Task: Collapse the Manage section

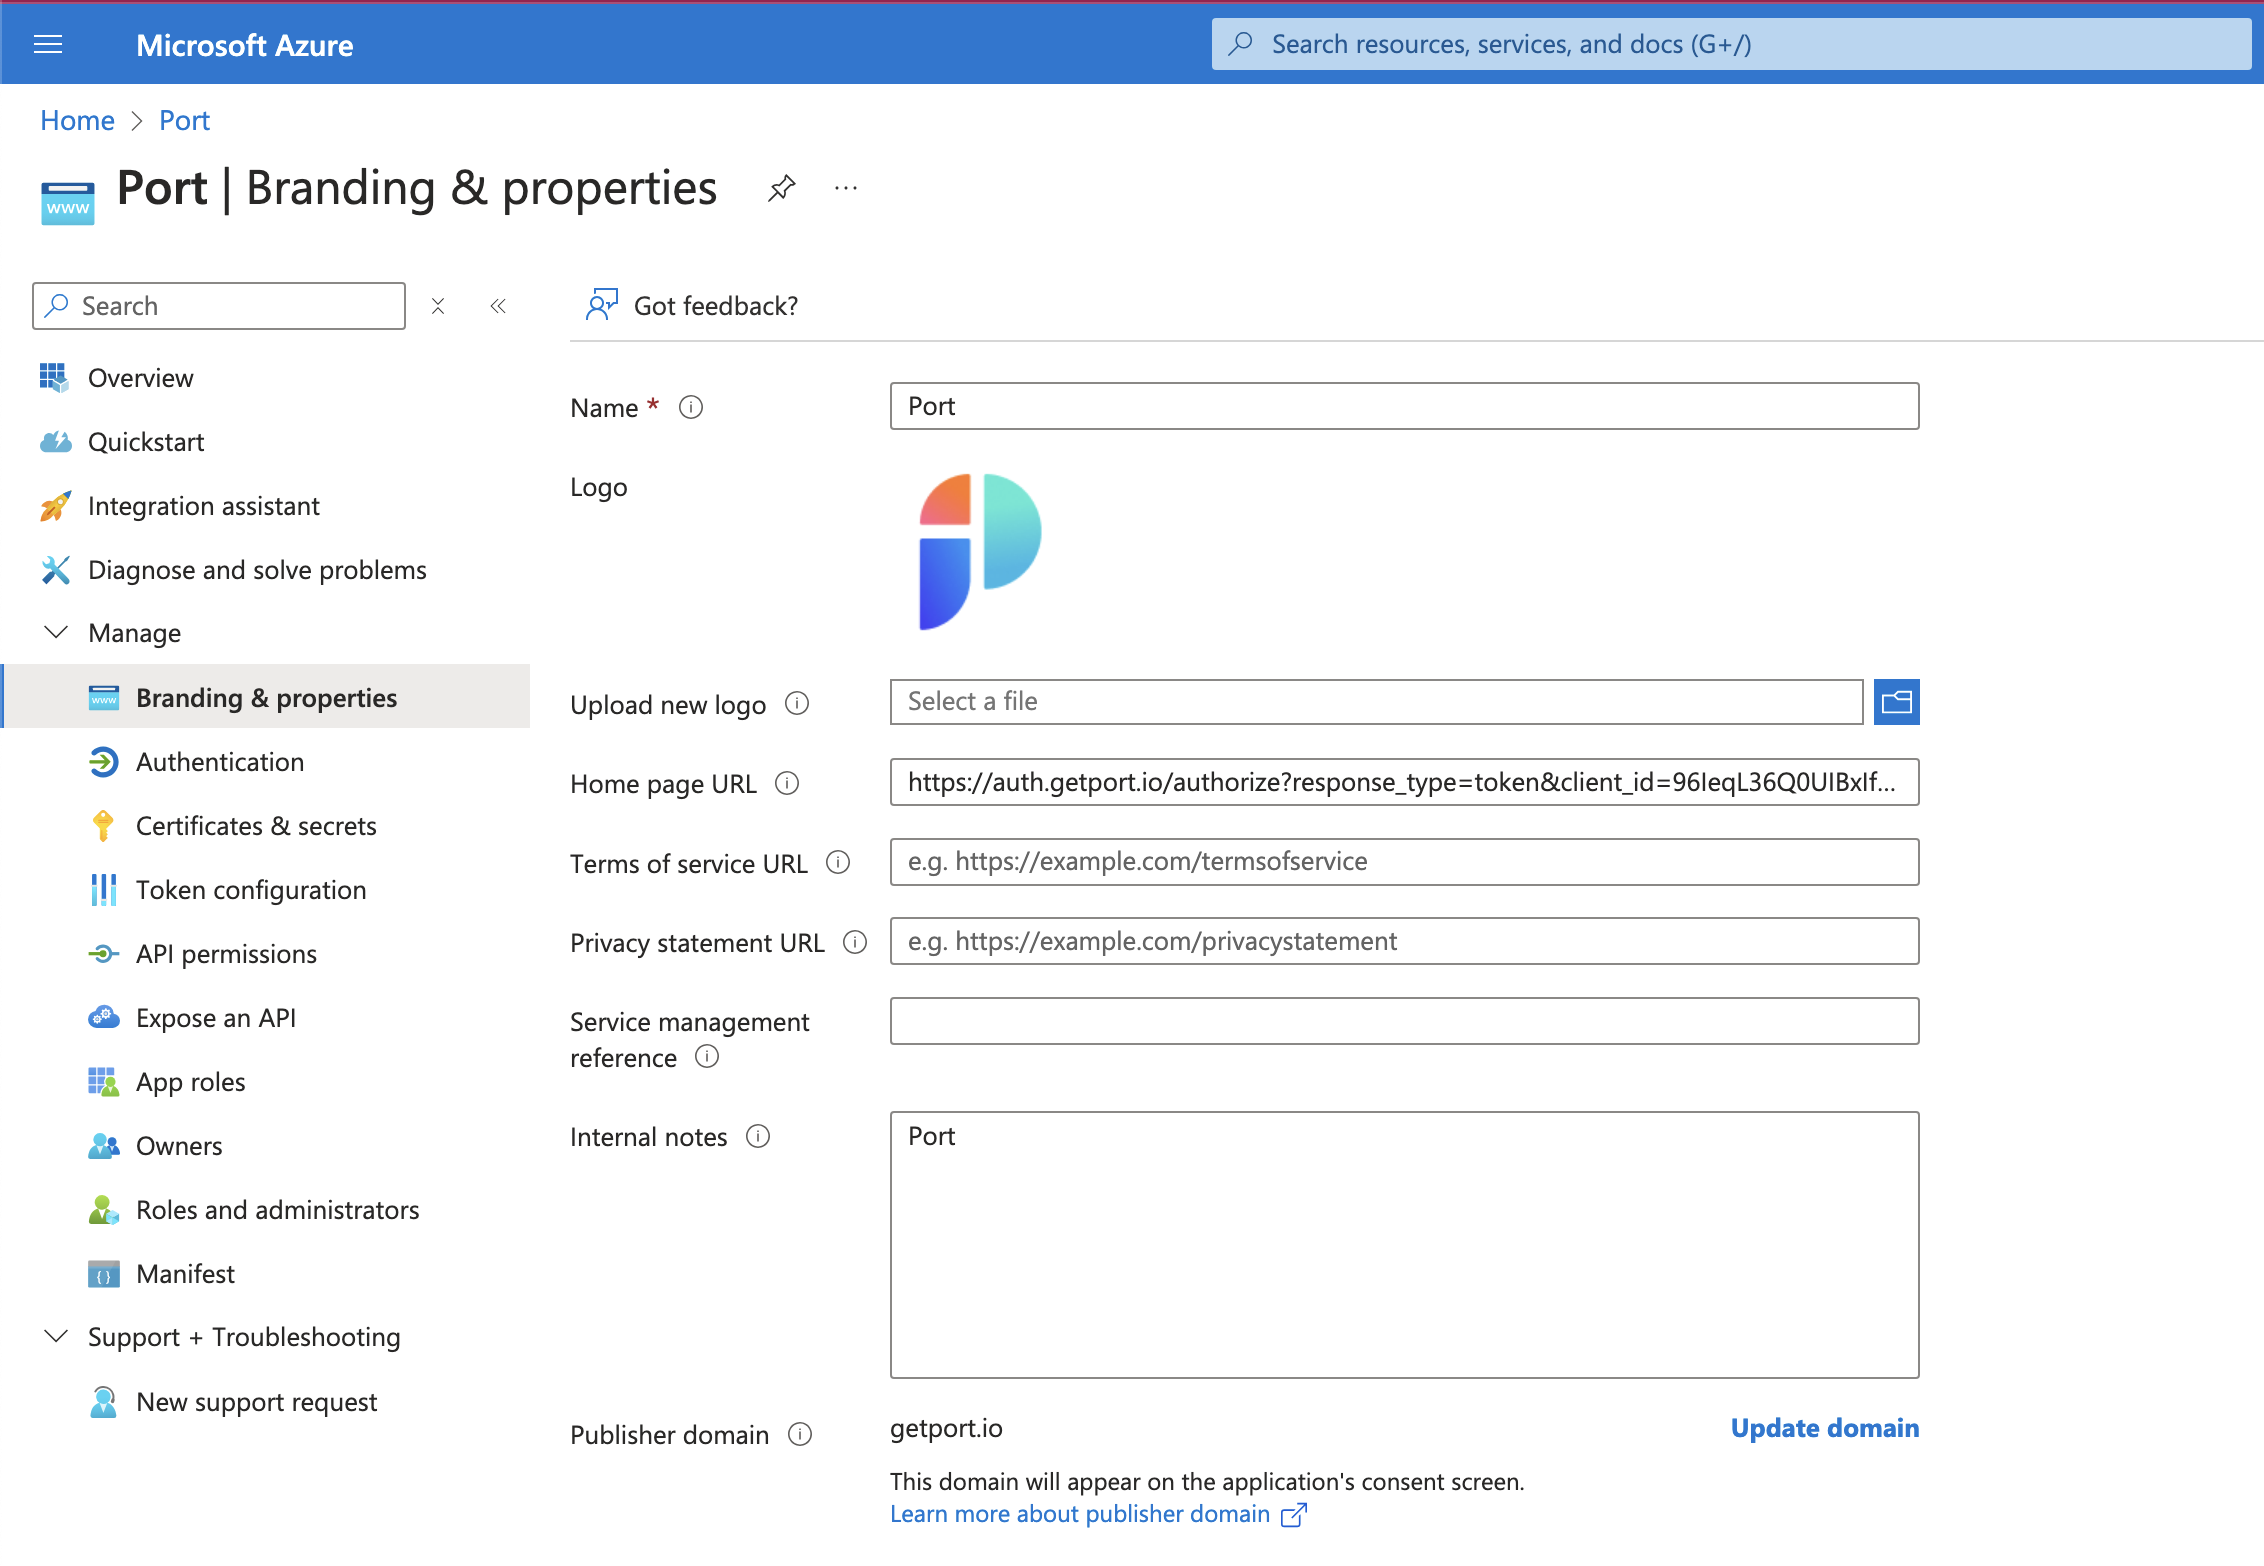Action: [56, 633]
